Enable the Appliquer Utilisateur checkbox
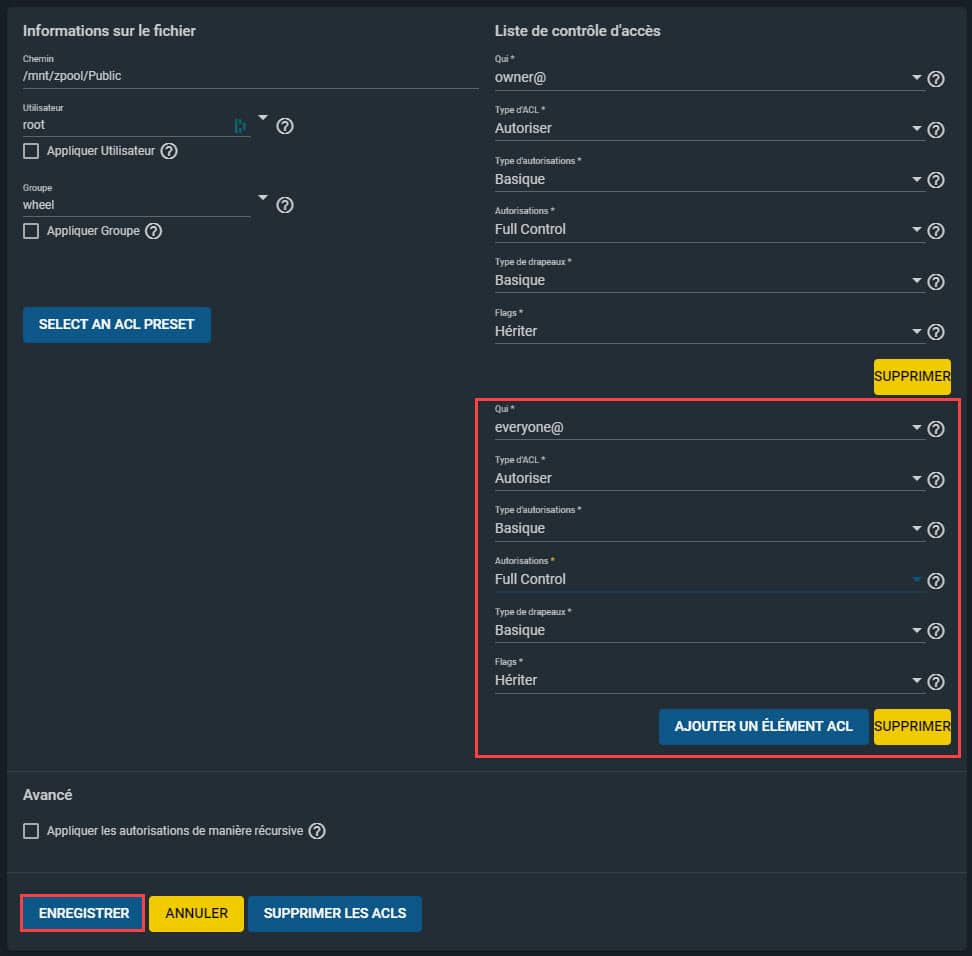 click(x=31, y=151)
